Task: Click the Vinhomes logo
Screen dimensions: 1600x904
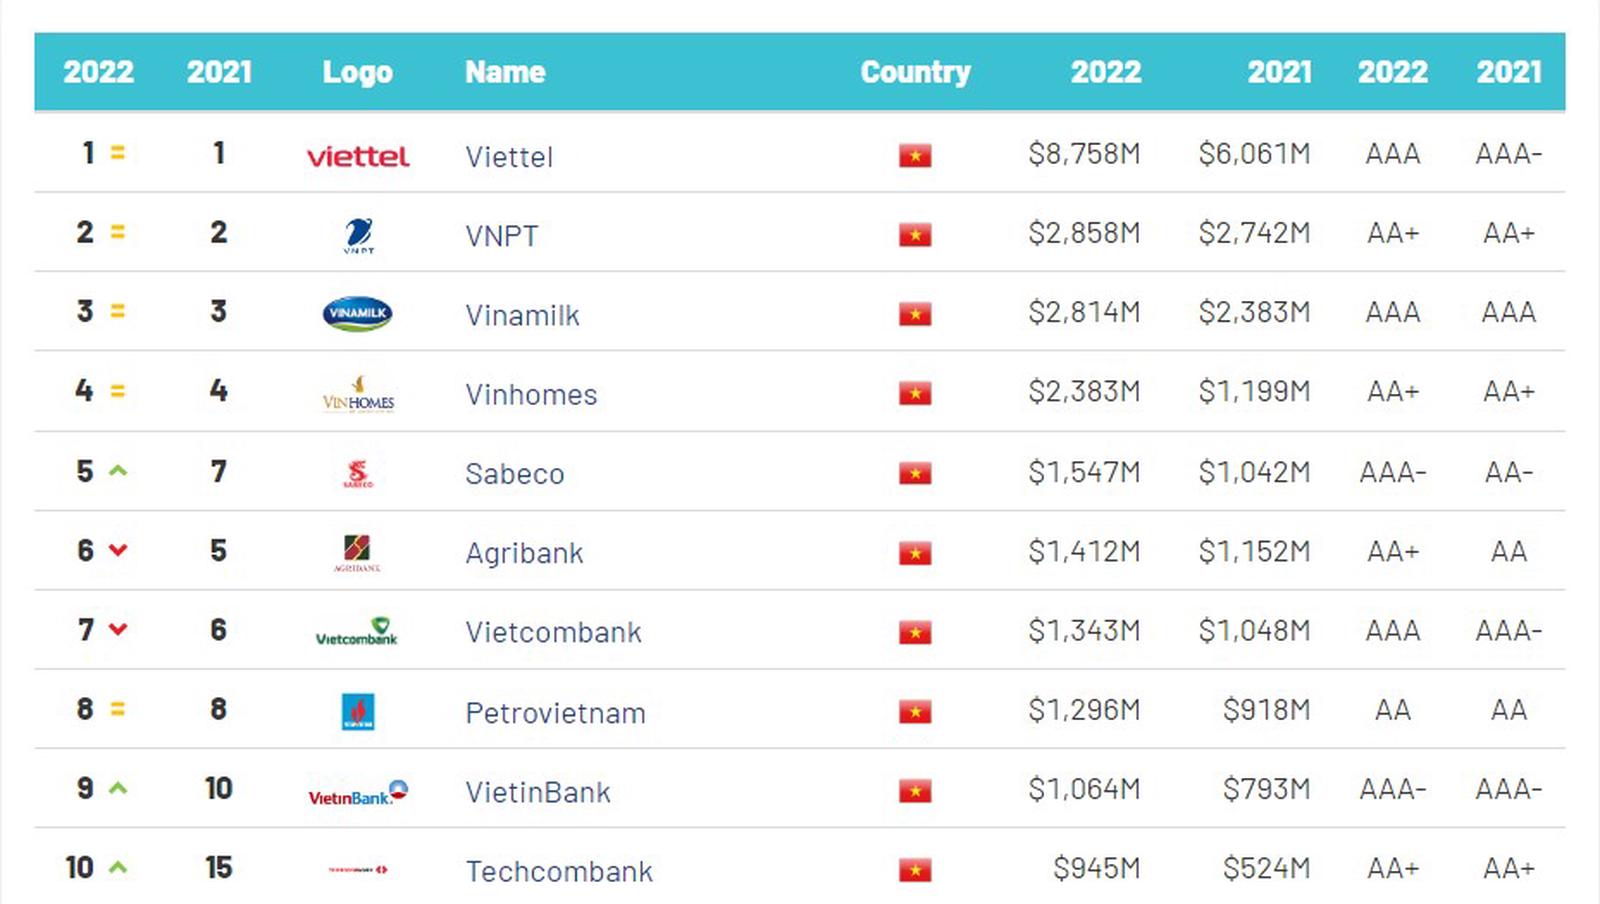Action: pyautogui.click(x=358, y=395)
